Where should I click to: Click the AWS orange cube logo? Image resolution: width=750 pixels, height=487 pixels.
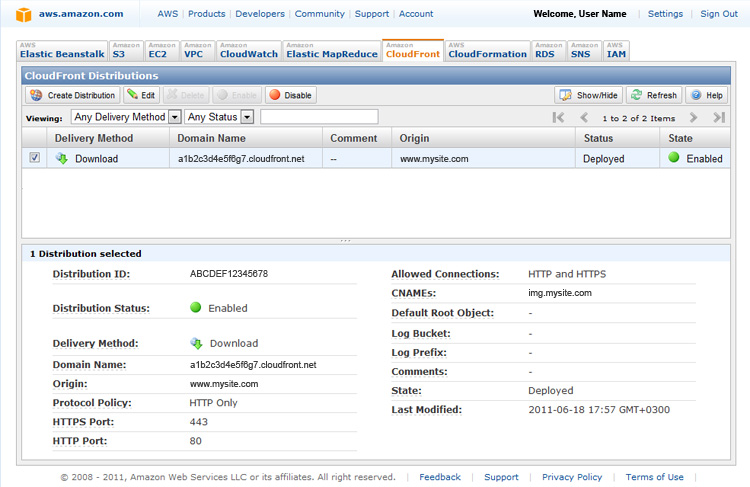pyautogui.click(x=23, y=14)
